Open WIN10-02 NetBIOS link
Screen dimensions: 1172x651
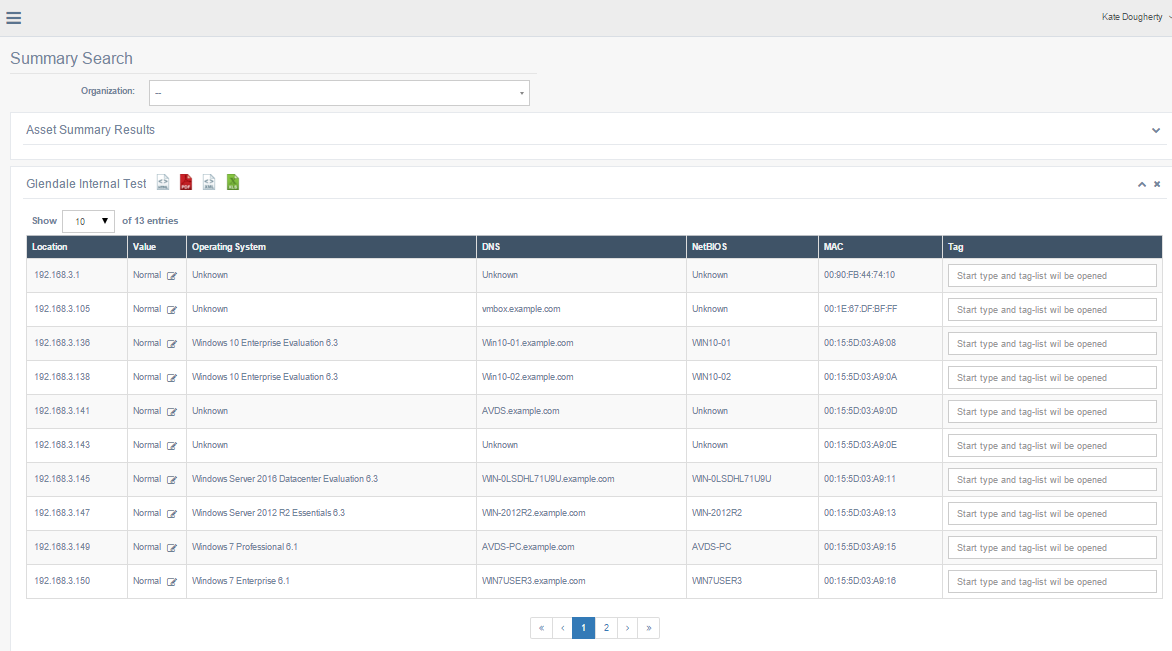coord(711,377)
